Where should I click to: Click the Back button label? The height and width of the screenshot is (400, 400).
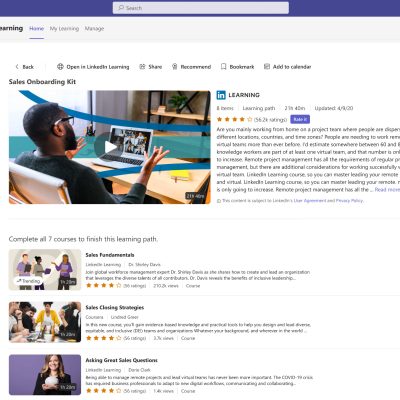pos(28,67)
